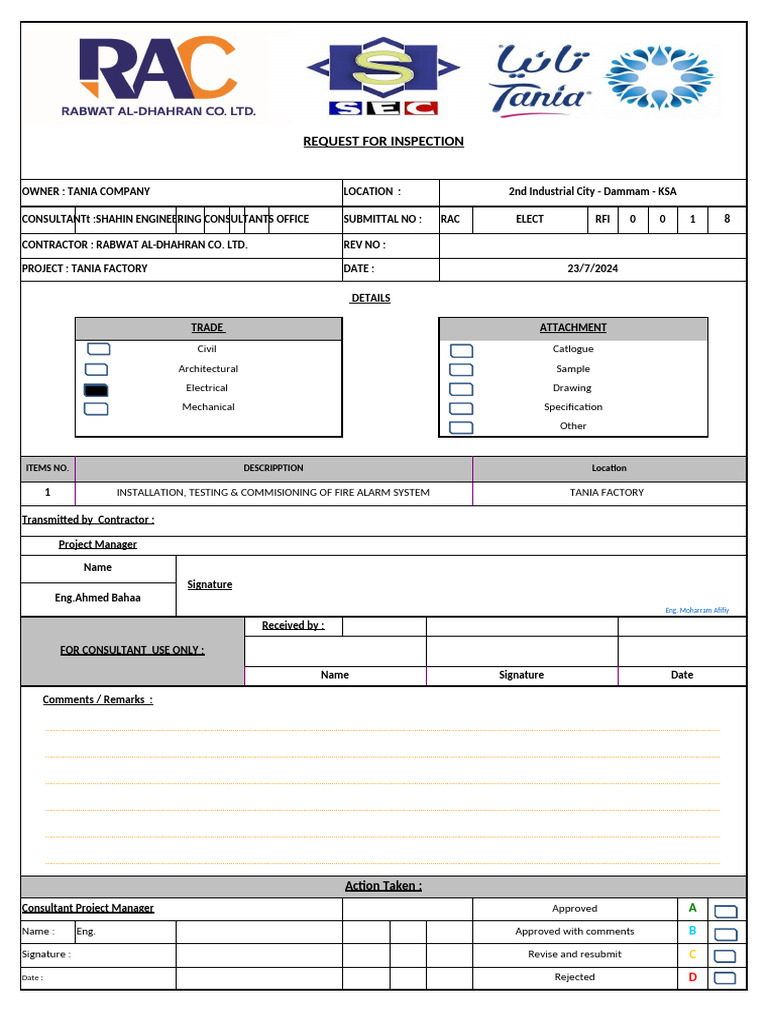Screen dimensions: 768x1024
Task: Click the empty field above received Signature
Action: point(522,652)
